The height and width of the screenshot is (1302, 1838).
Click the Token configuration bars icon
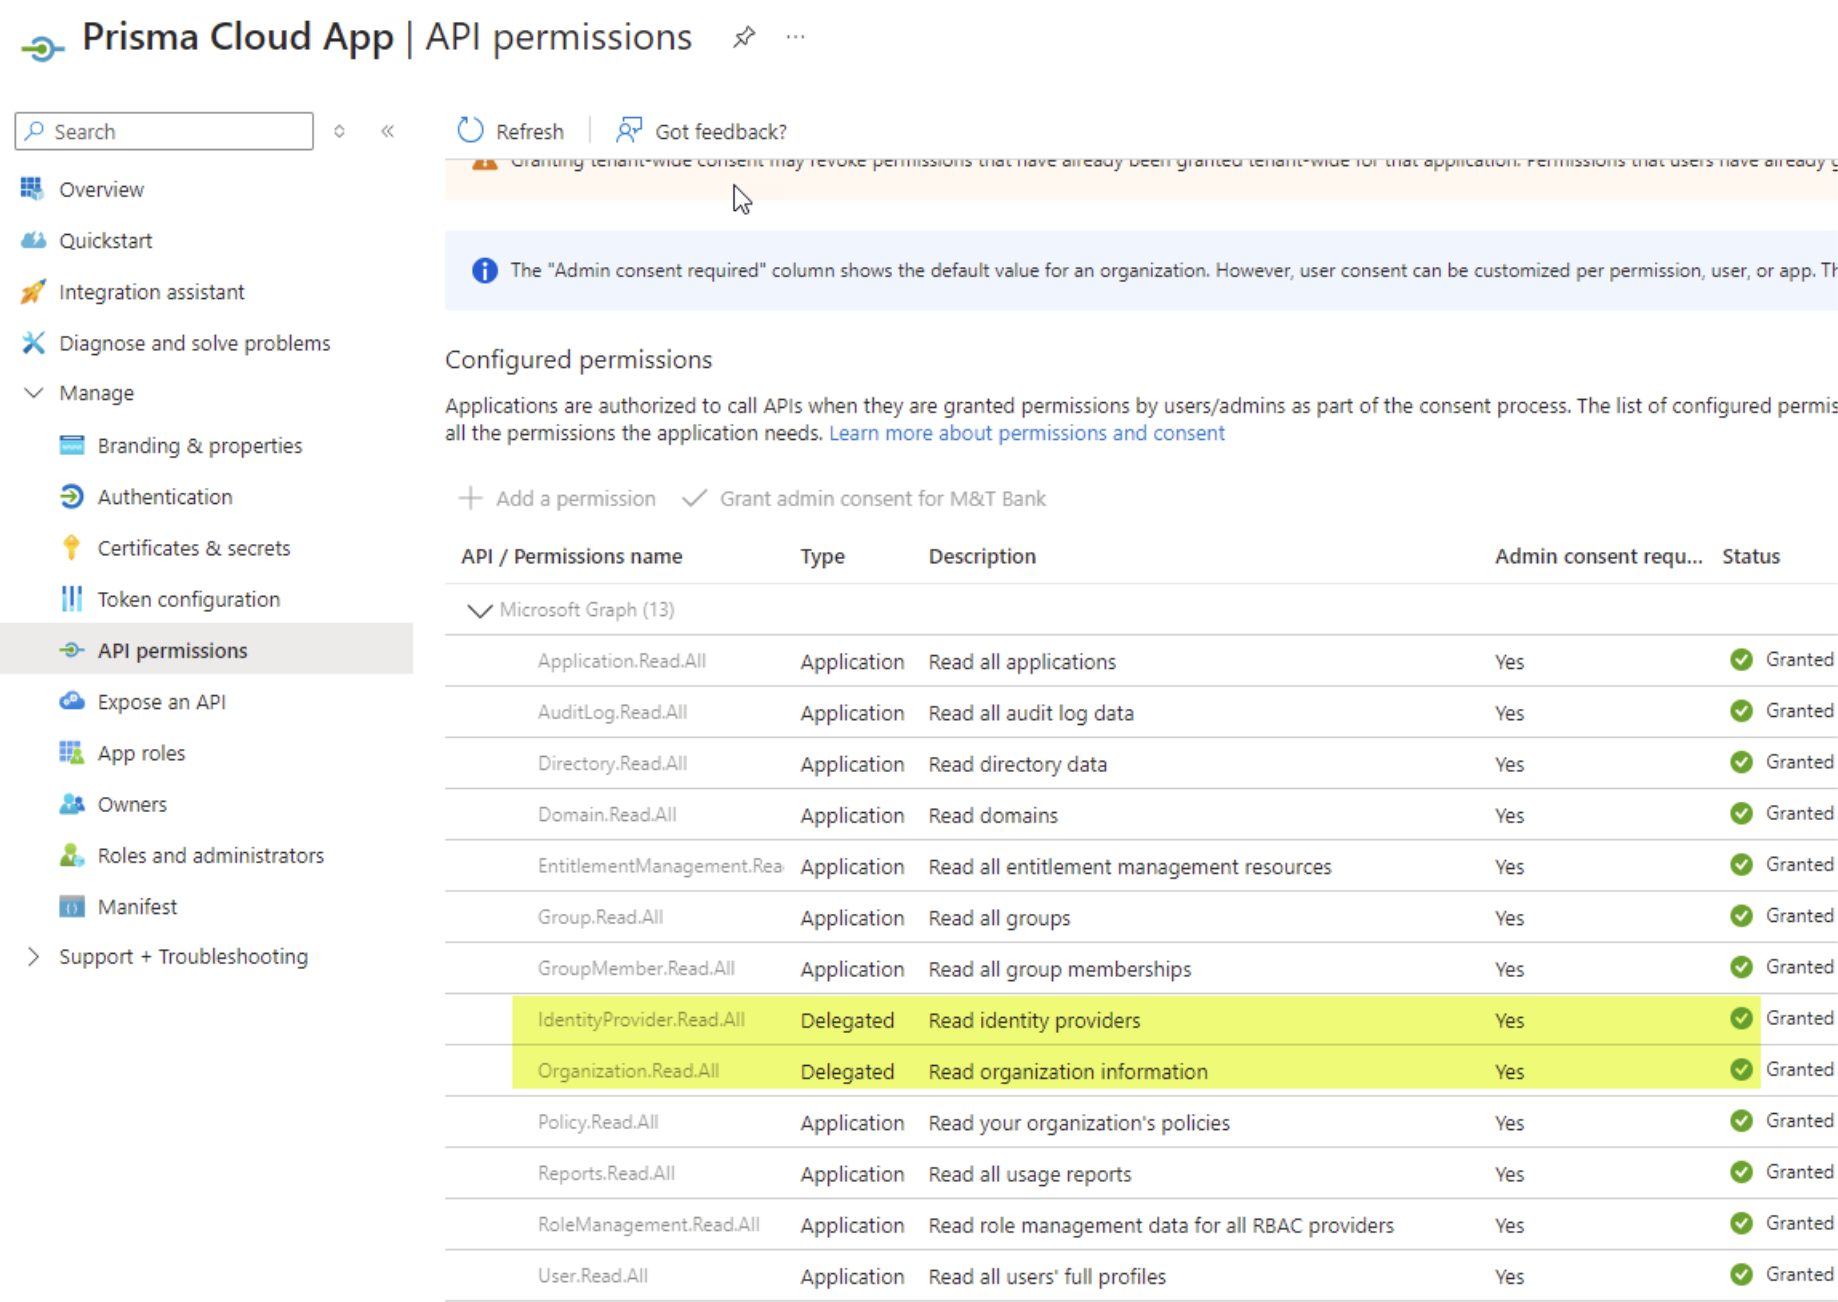pyautogui.click(x=71, y=599)
